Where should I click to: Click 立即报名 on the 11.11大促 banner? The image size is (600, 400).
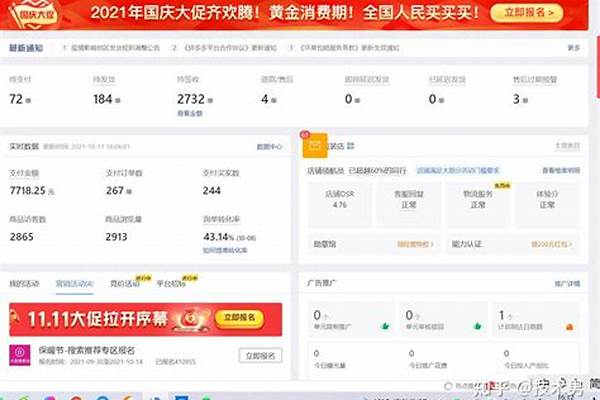tap(239, 317)
